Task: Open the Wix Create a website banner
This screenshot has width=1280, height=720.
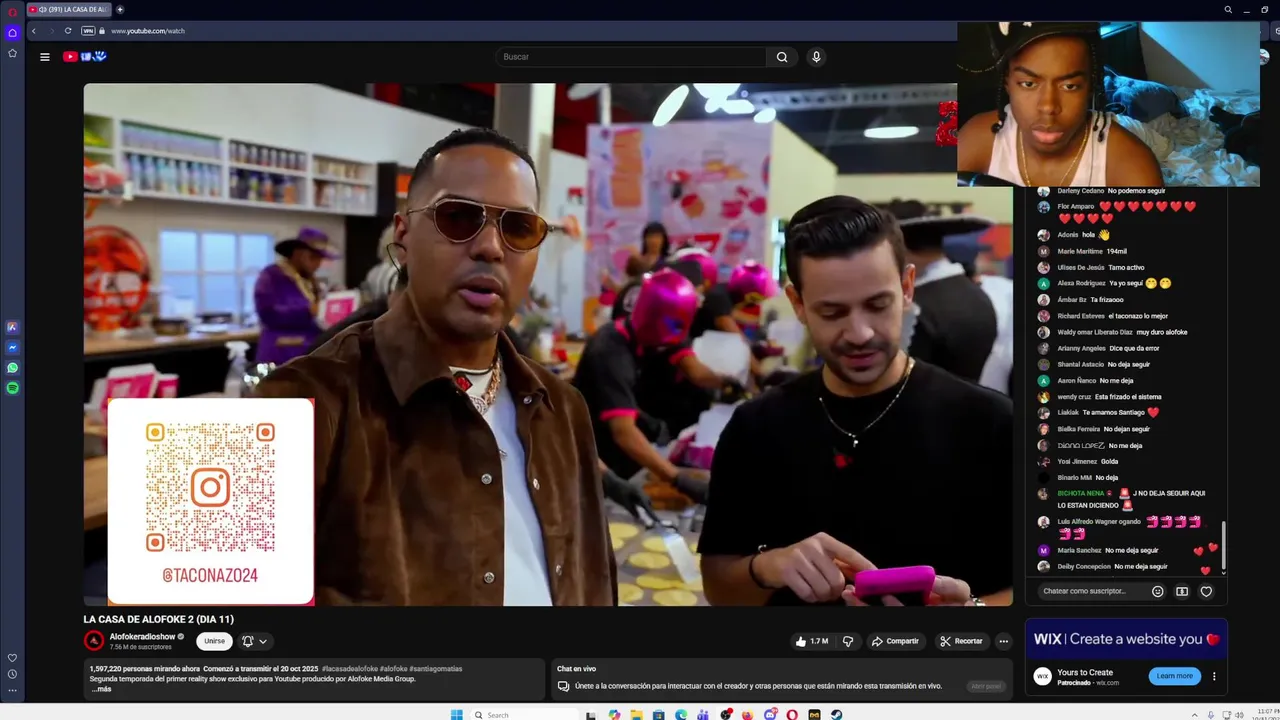Action: click(x=1126, y=639)
